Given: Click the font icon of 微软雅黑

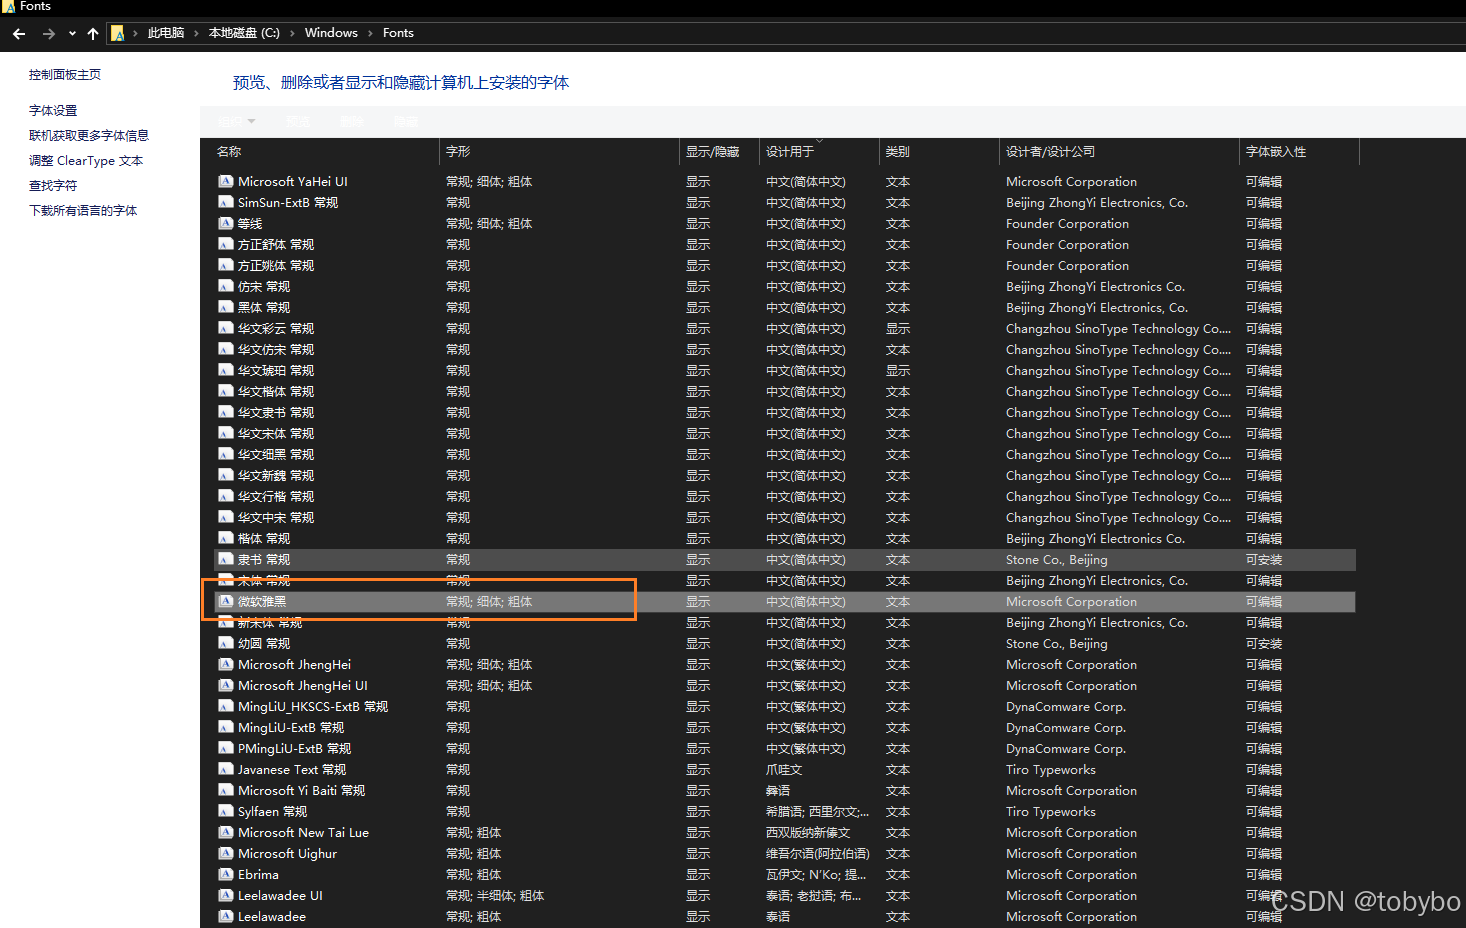Looking at the screenshot, I should (x=226, y=602).
